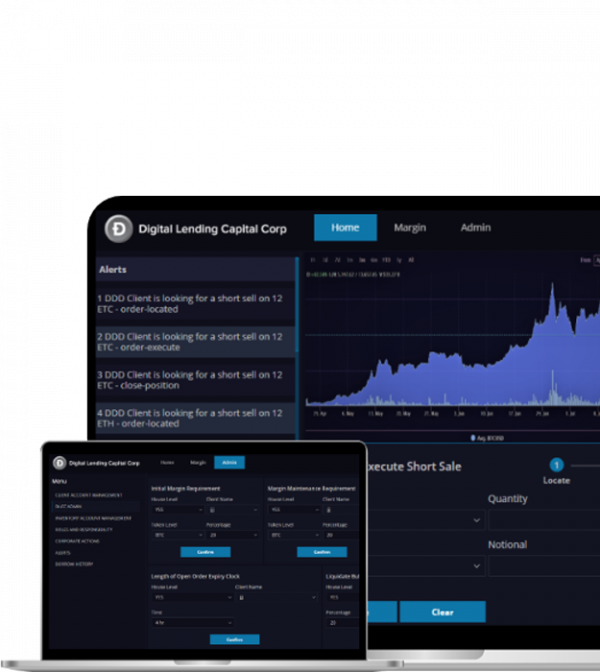Open the Home tab on the large laptop
Screen dimensions: 600x672
pos(345,228)
